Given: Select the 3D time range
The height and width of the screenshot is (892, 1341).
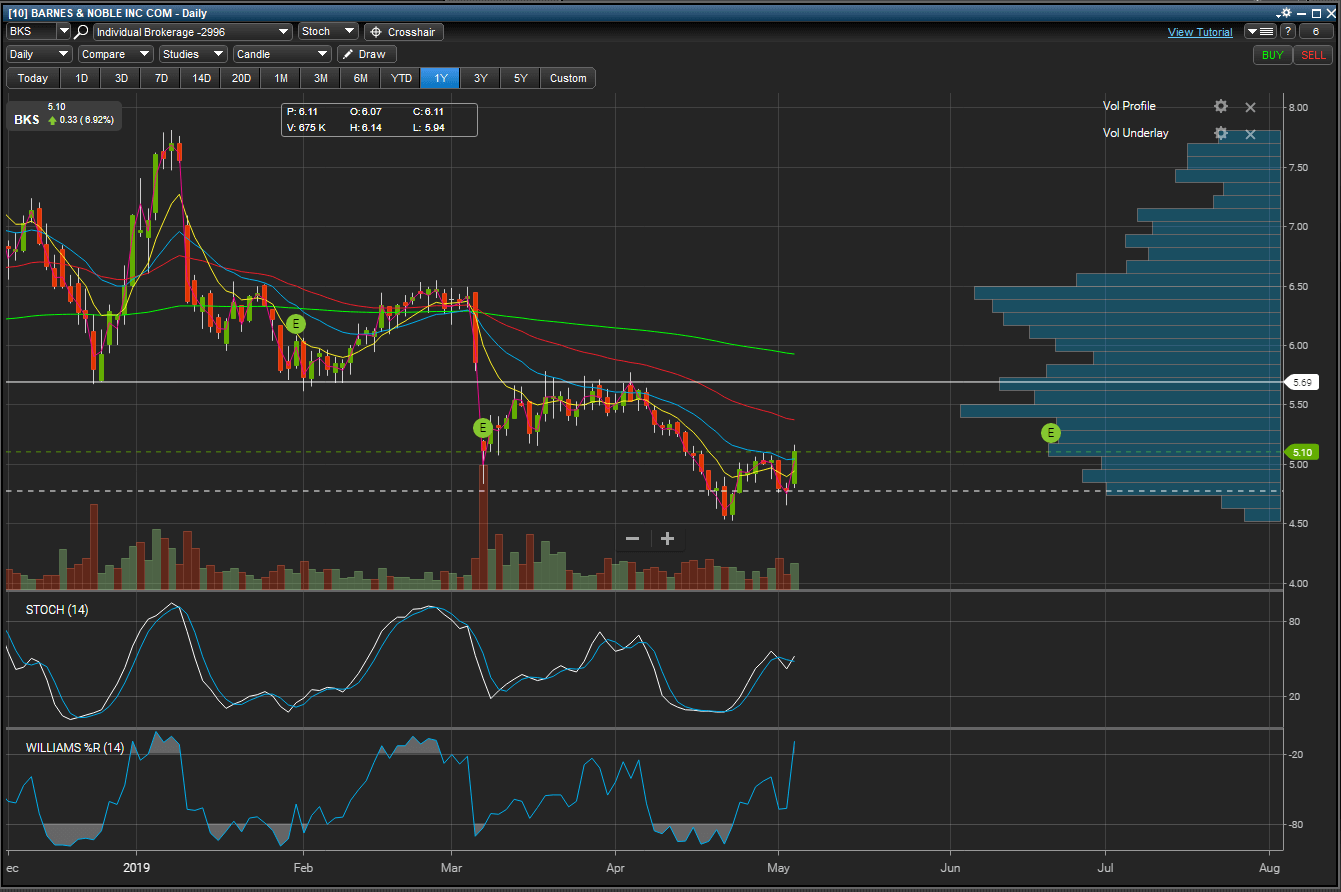Looking at the screenshot, I should click(121, 78).
